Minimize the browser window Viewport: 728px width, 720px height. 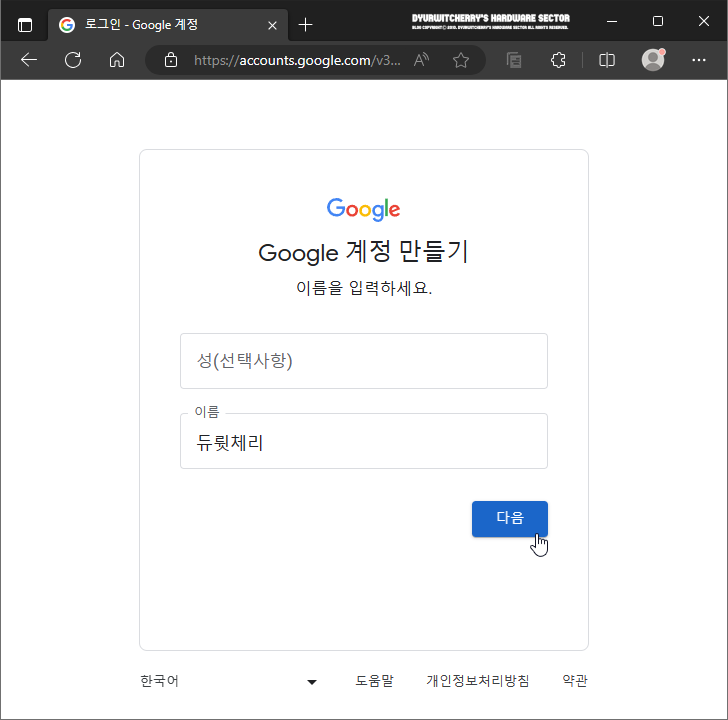click(612, 21)
